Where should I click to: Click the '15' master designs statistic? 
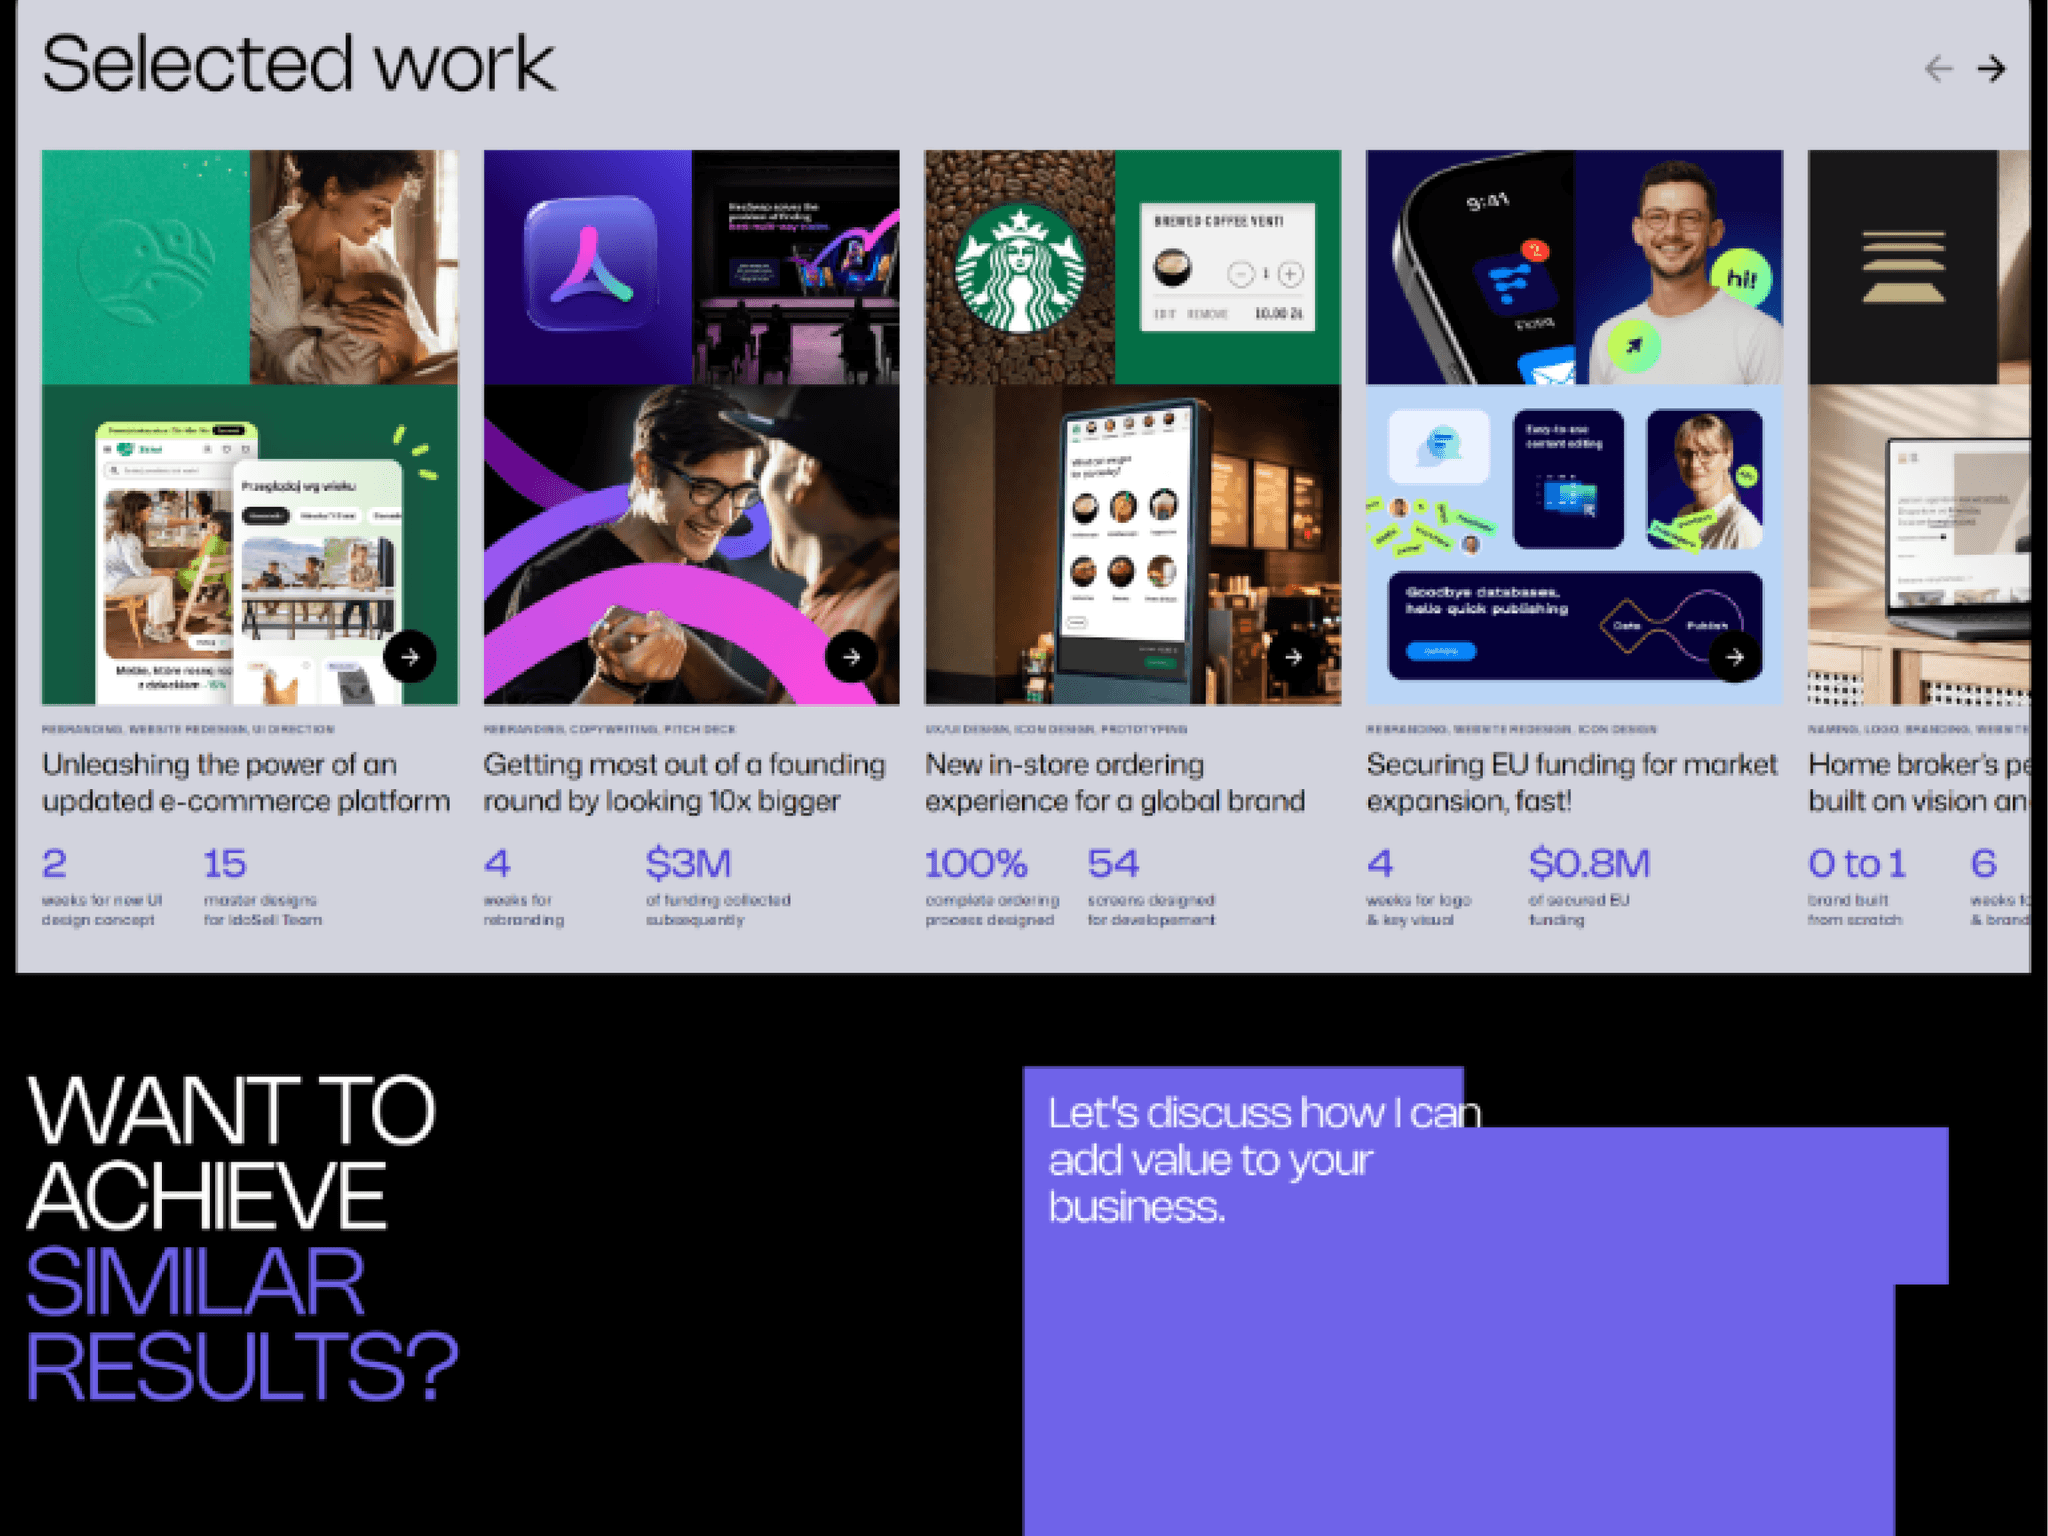(x=225, y=863)
